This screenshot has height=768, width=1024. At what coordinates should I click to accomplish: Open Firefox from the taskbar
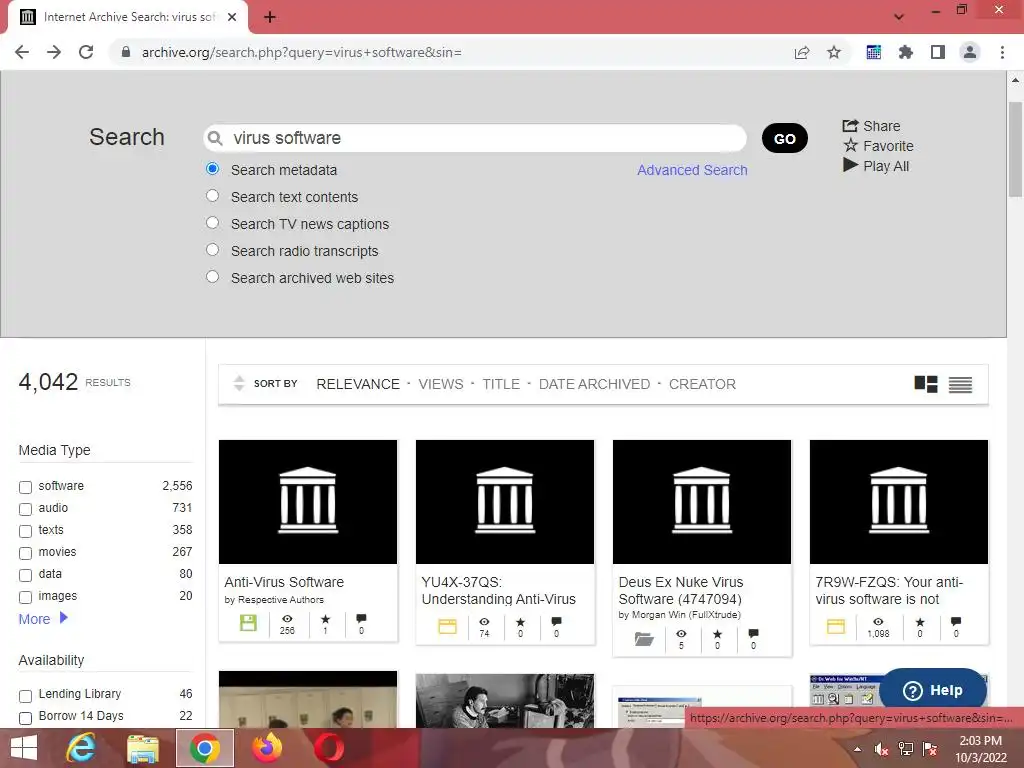coord(267,748)
